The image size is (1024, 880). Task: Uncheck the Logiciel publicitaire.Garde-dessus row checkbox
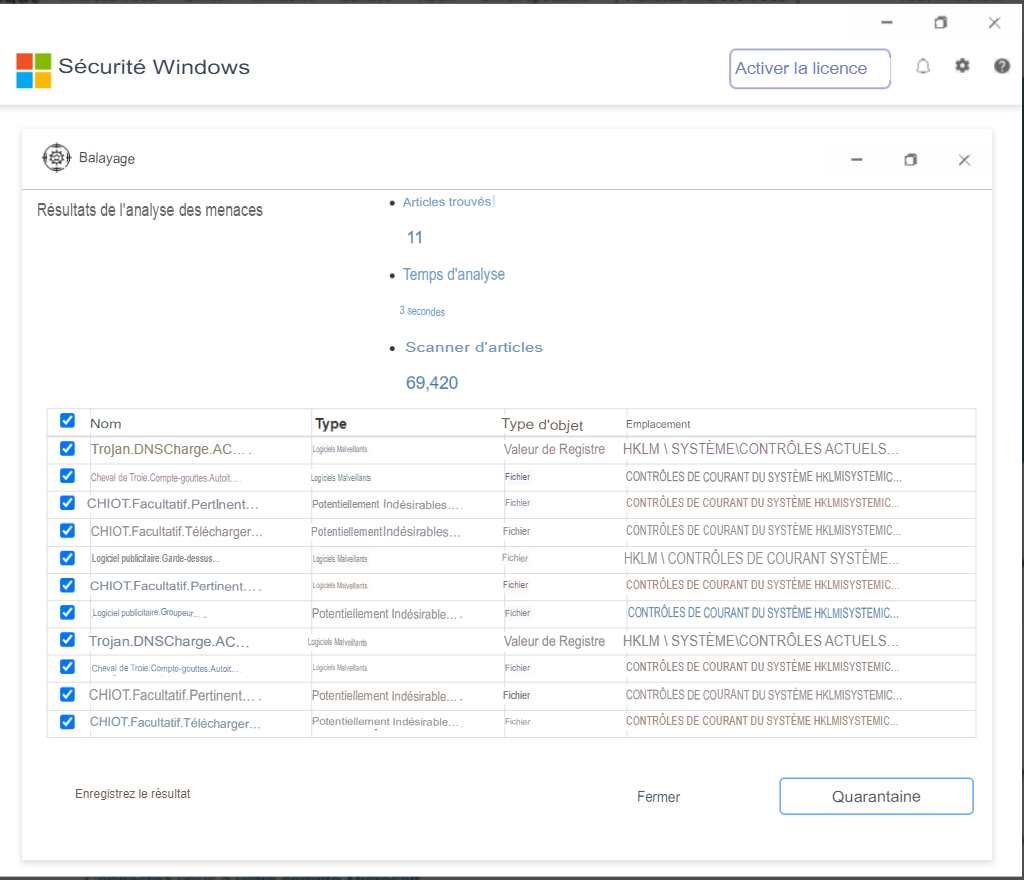coord(67,558)
